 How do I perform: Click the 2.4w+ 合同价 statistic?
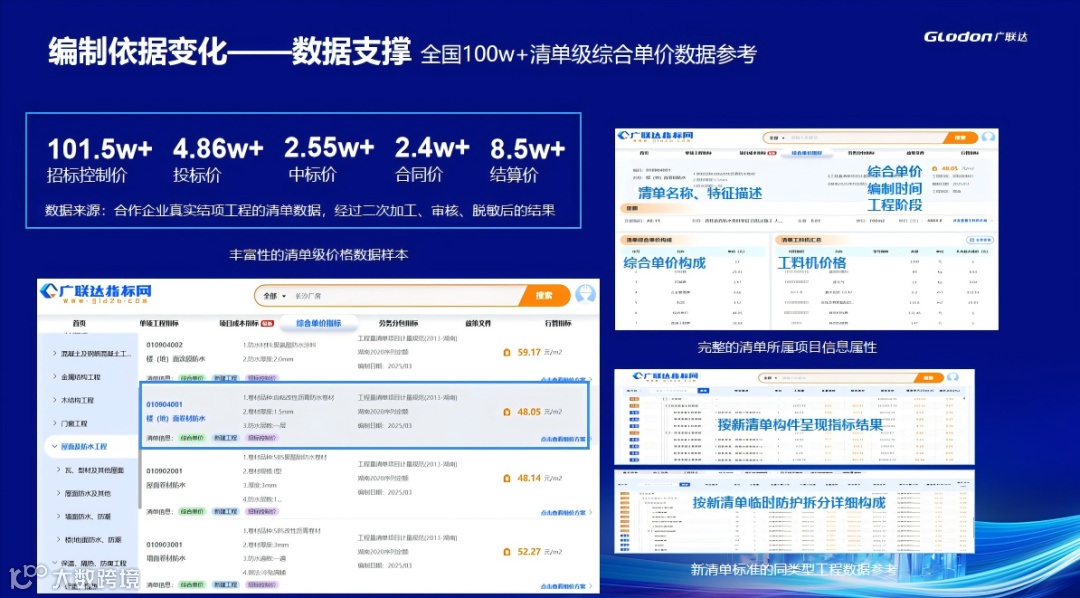[x=433, y=161]
